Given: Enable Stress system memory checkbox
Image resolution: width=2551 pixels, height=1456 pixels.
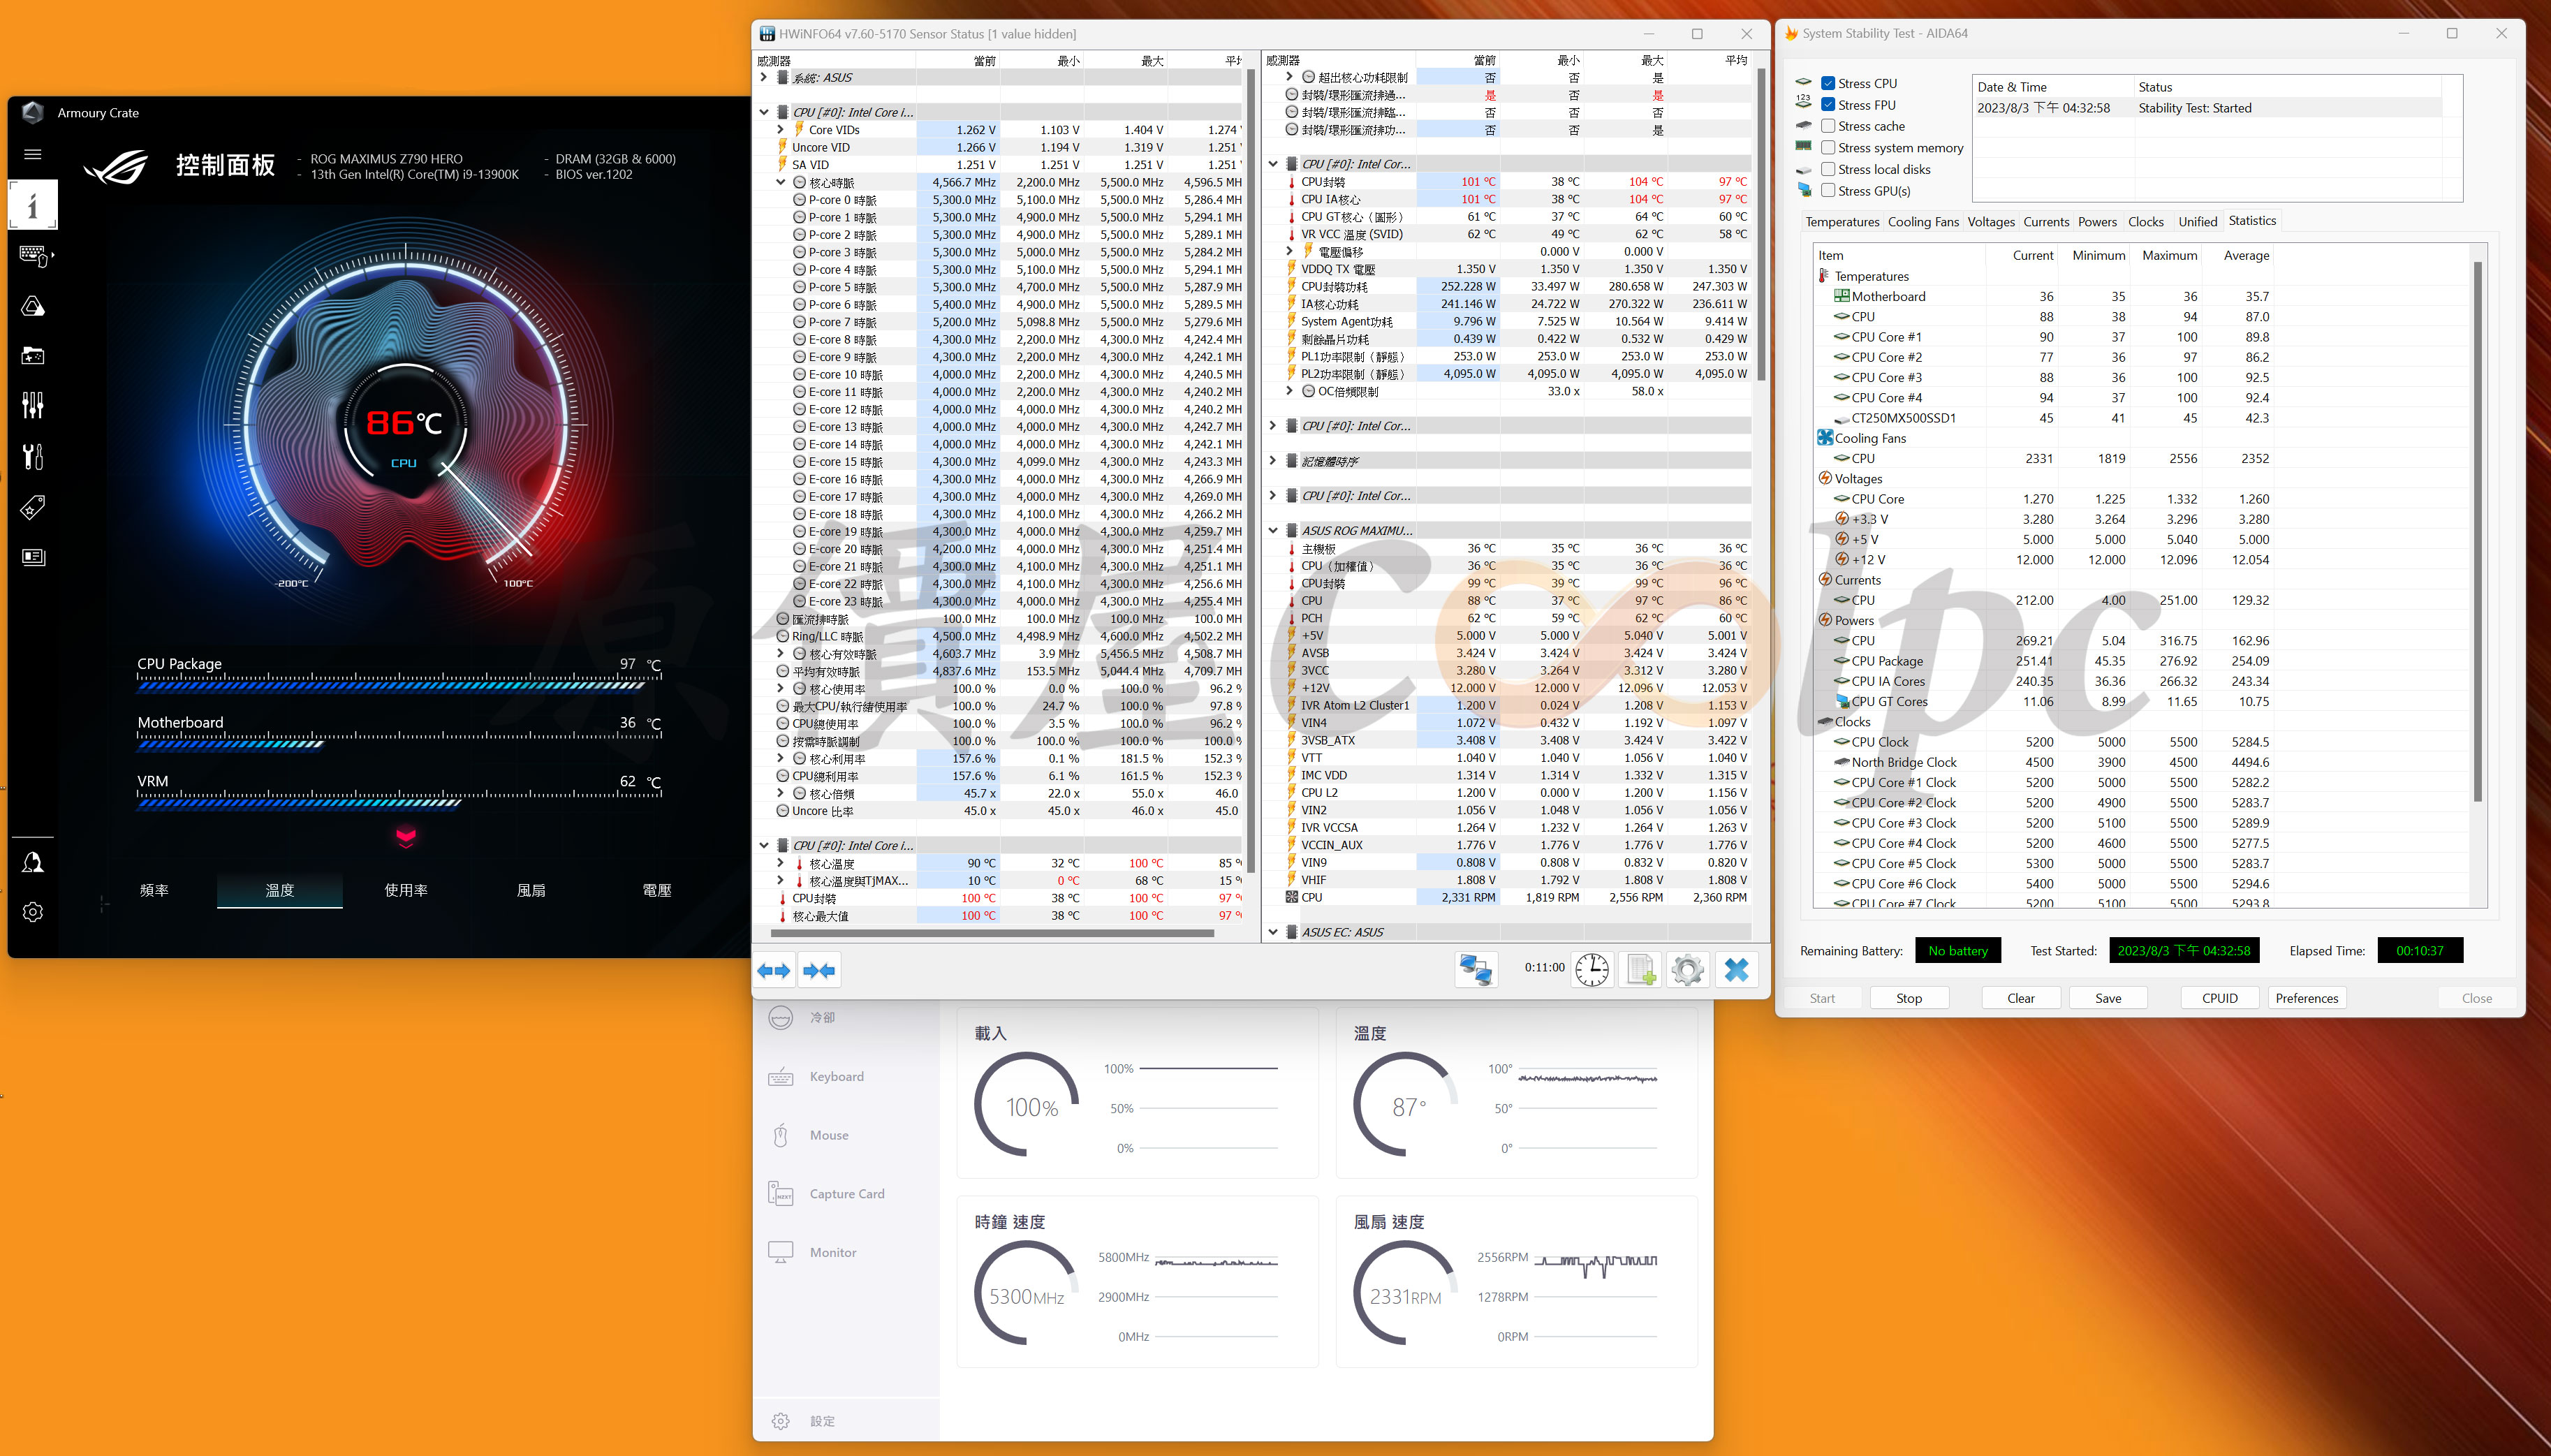Looking at the screenshot, I should [1828, 148].
